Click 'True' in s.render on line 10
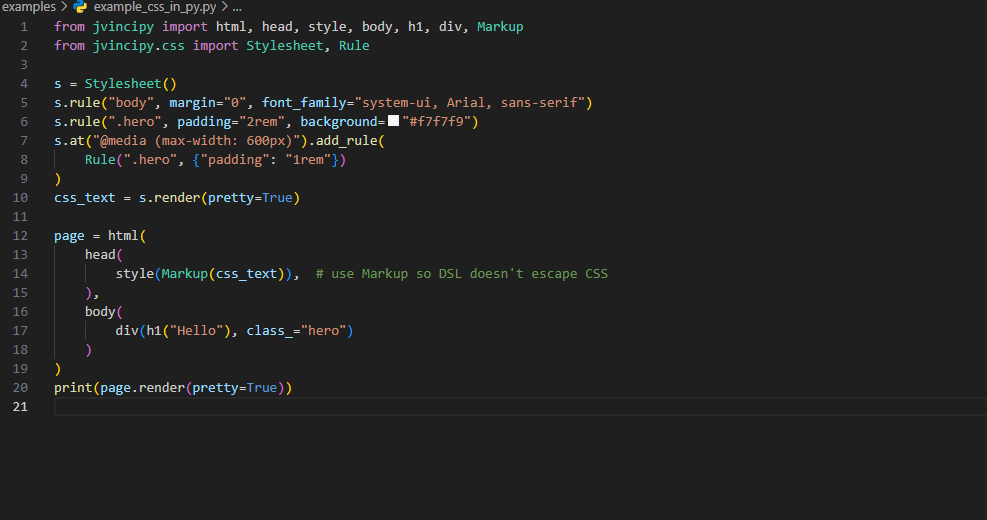987x520 pixels. 278,198
